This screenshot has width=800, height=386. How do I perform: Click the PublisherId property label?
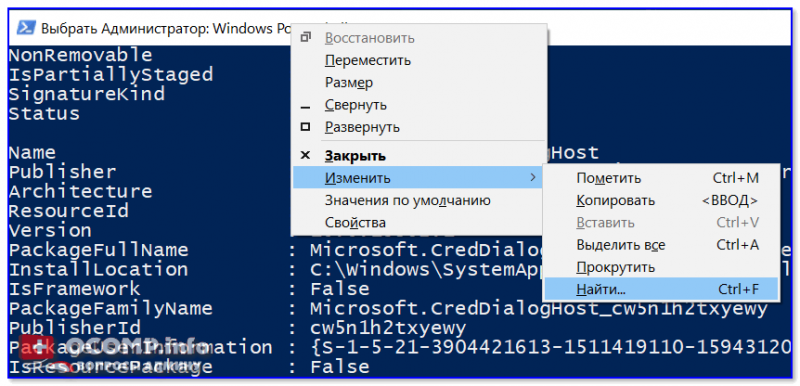pos(74,327)
